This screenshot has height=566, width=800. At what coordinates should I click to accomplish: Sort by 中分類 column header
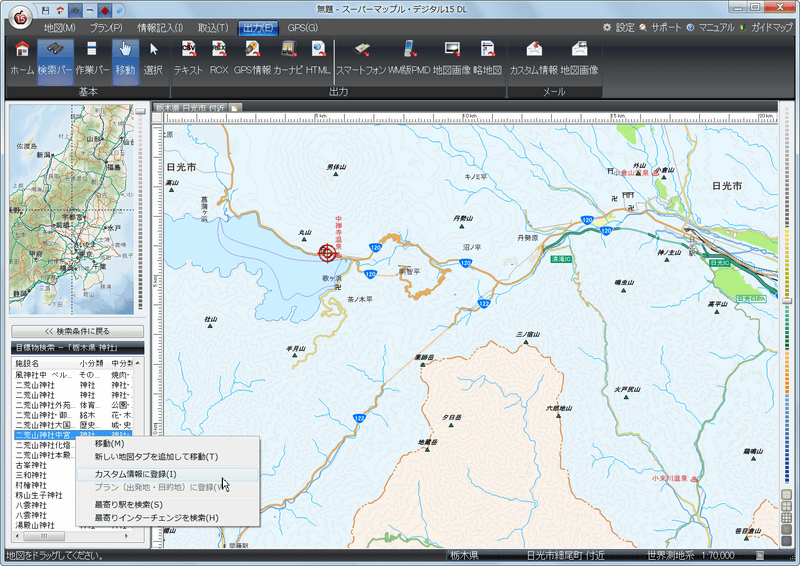tap(121, 363)
